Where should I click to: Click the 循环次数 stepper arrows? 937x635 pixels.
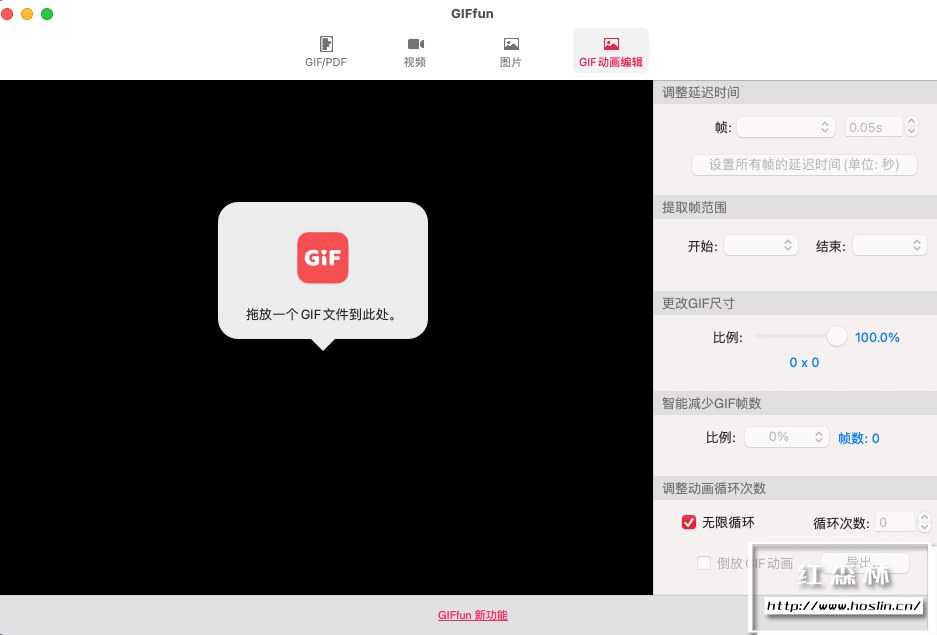pyautogui.click(x=924, y=523)
